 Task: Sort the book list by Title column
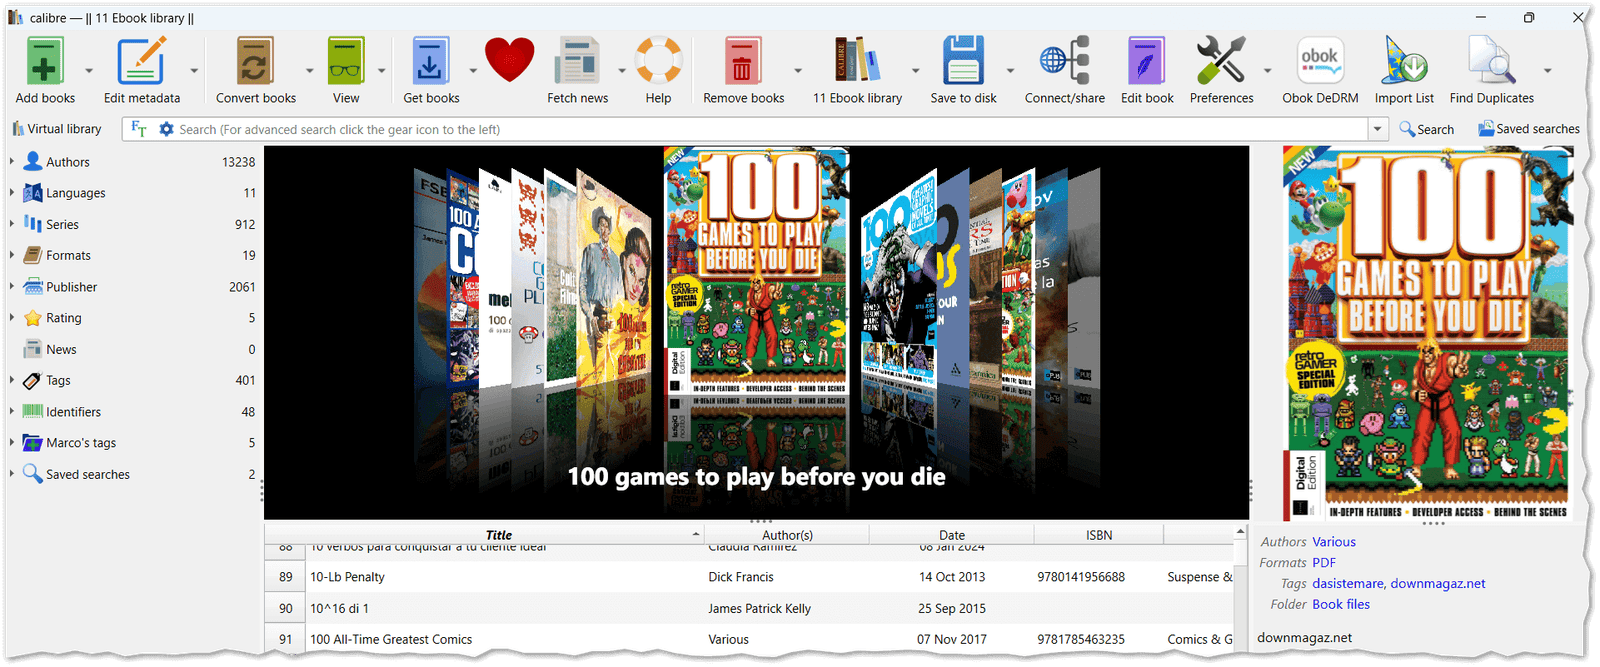pyautogui.click(x=498, y=535)
